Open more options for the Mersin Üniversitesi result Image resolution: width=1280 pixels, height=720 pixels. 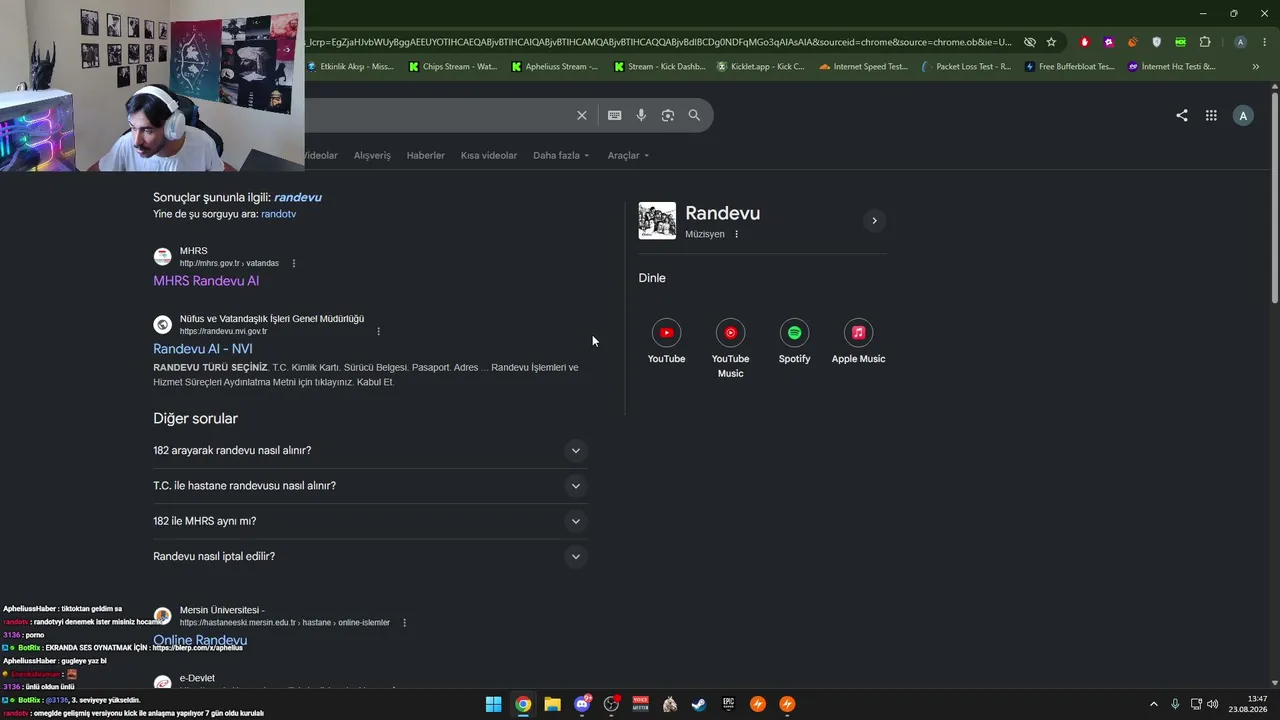coord(404,623)
